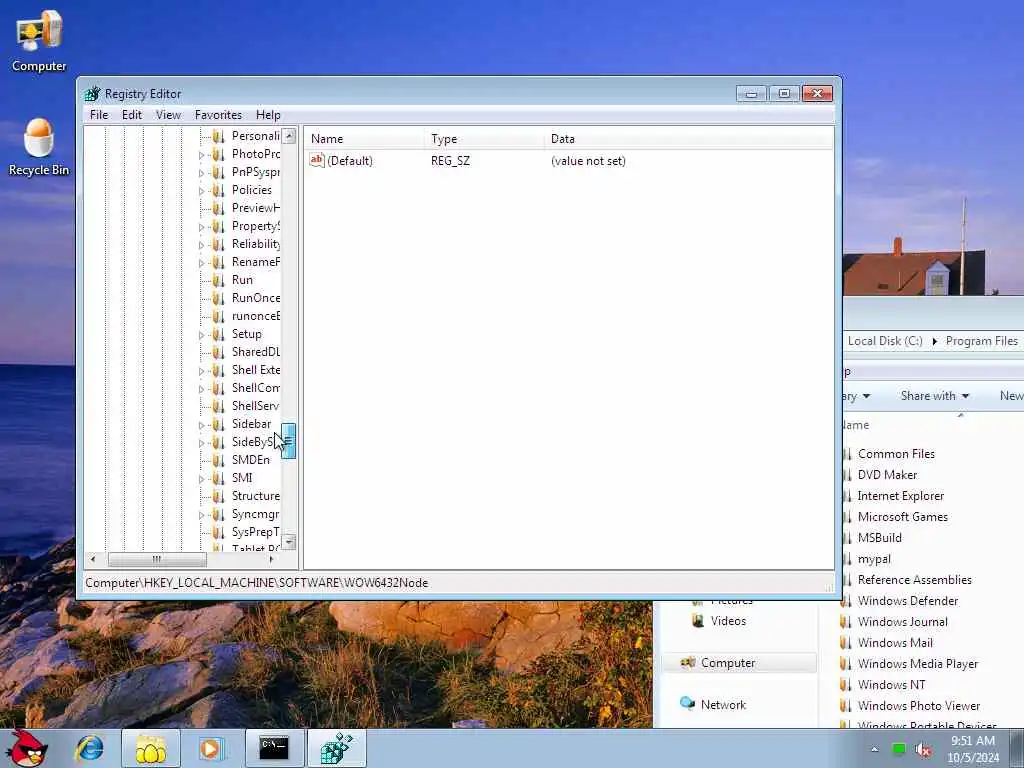Click the (value not set) data cell
The width and height of the screenshot is (1024, 768).
point(588,161)
